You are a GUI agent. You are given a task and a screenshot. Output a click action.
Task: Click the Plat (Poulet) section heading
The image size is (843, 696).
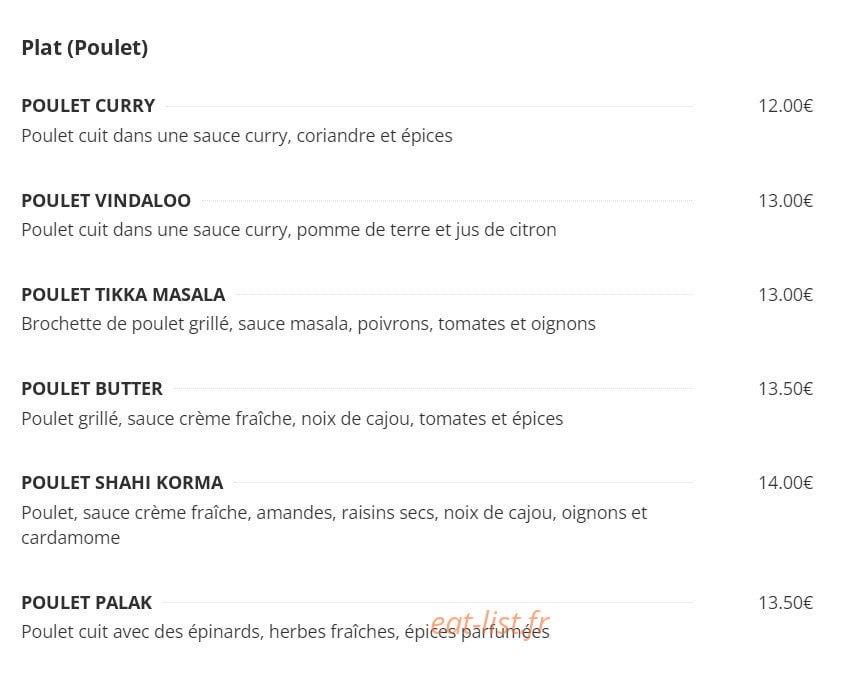coord(84,48)
